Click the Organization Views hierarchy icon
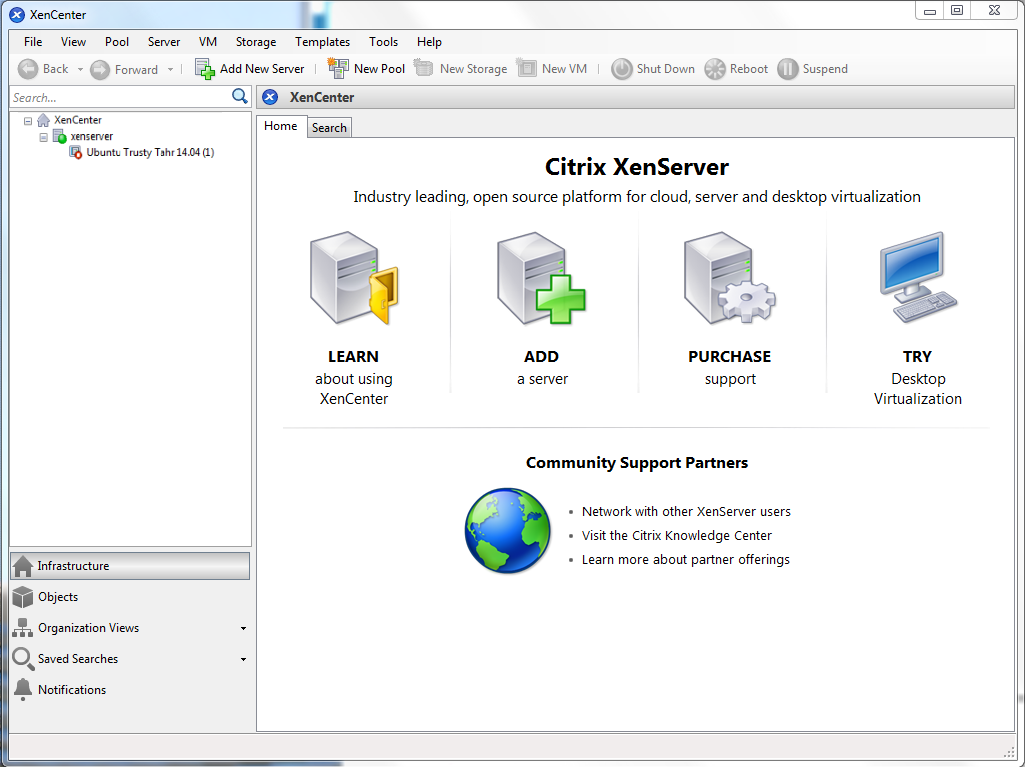Viewport: 1025px width, 767px height. [22, 628]
